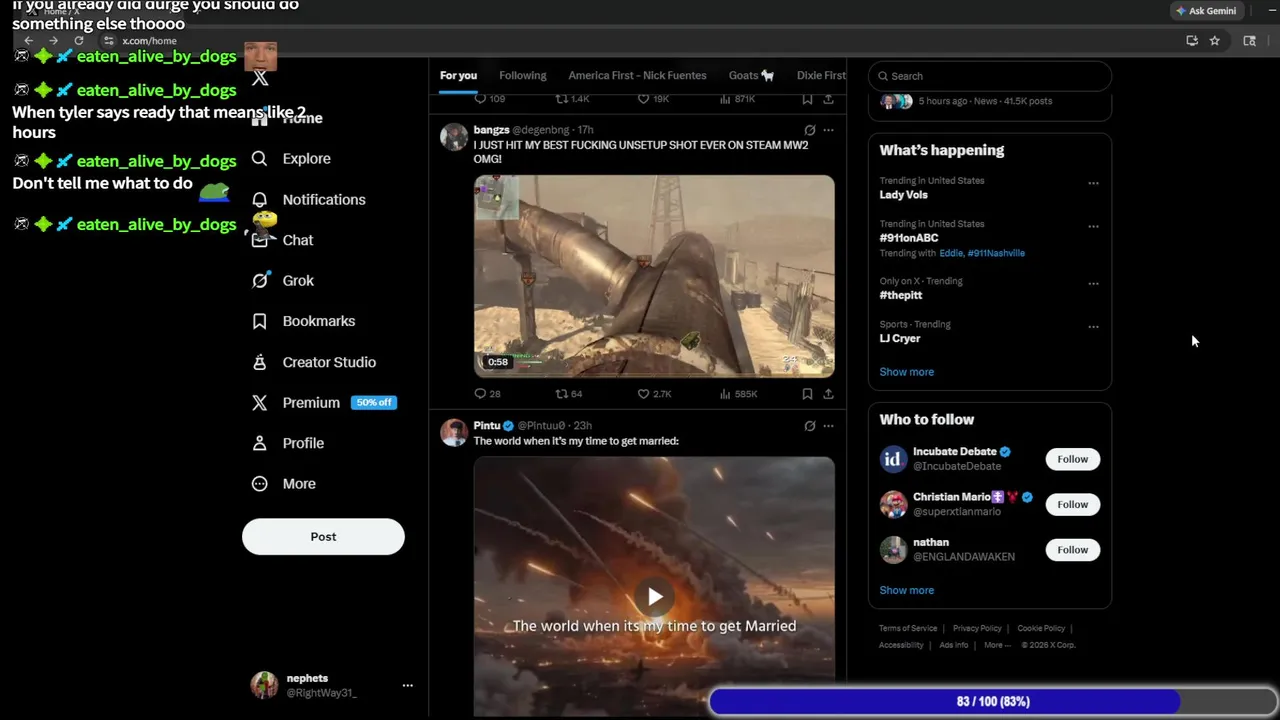
Task: Open options for LJ Cryer trend
Action: point(1093,326)
